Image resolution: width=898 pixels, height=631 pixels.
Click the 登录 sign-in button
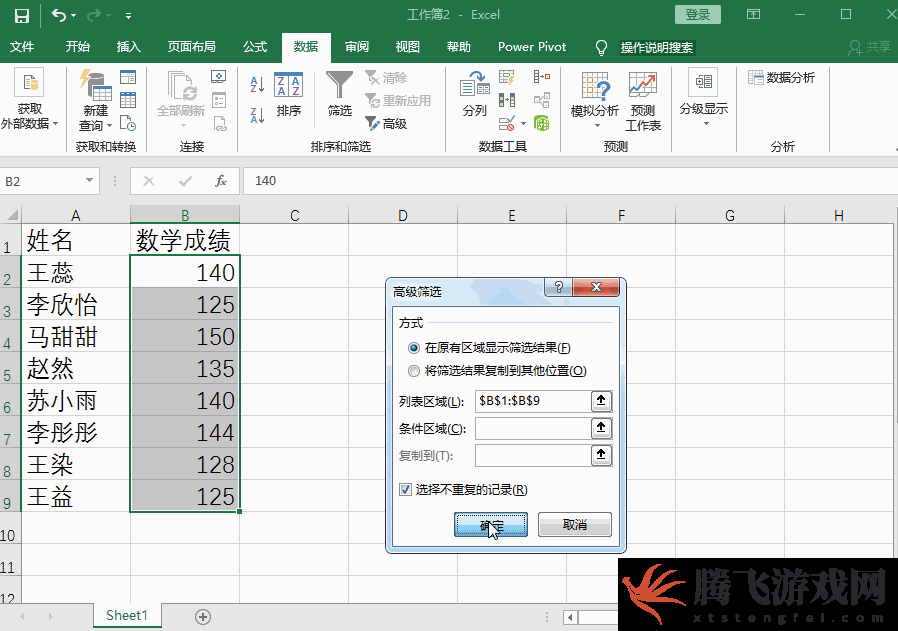(698, 15)
